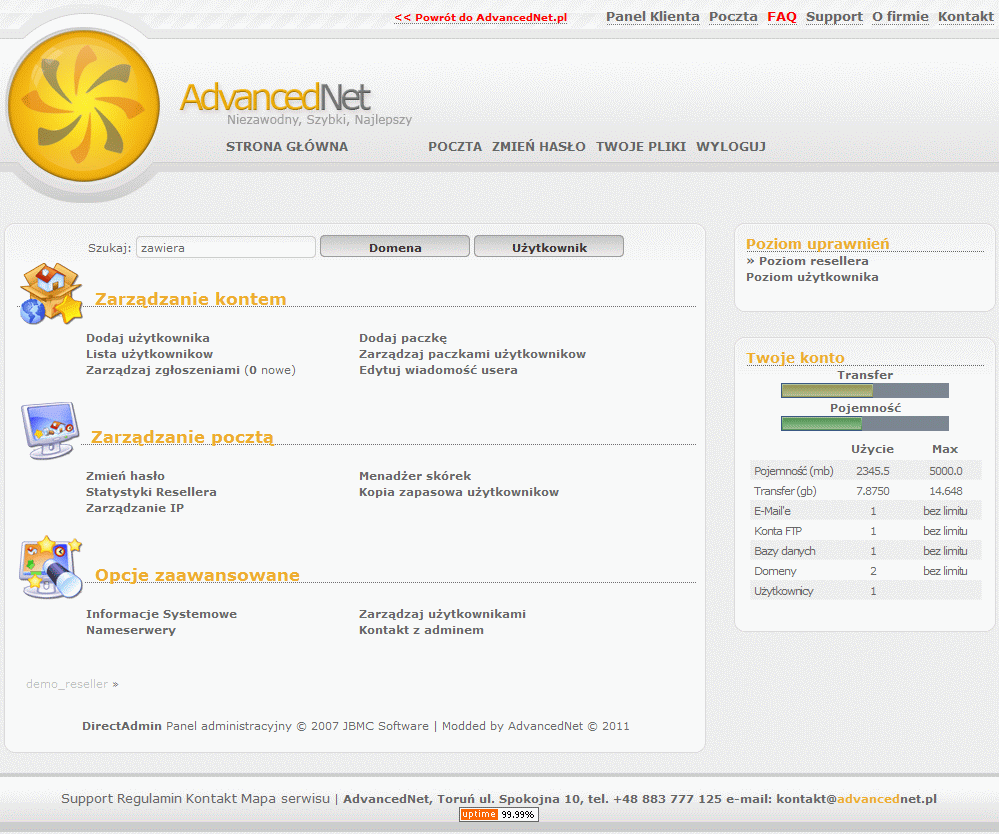Click the Zarządzanie kontem box icon
Viewport: 999px width, 834px height.
coord(51,293)
